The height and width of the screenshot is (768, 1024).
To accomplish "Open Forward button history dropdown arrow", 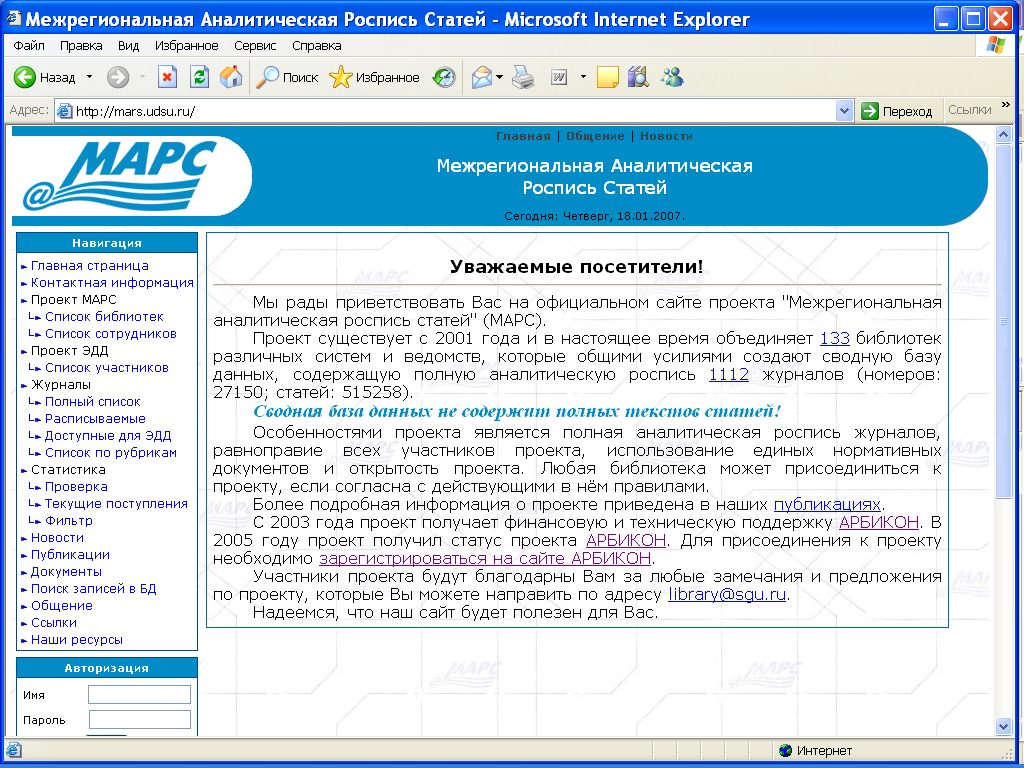I will (142, 77).
